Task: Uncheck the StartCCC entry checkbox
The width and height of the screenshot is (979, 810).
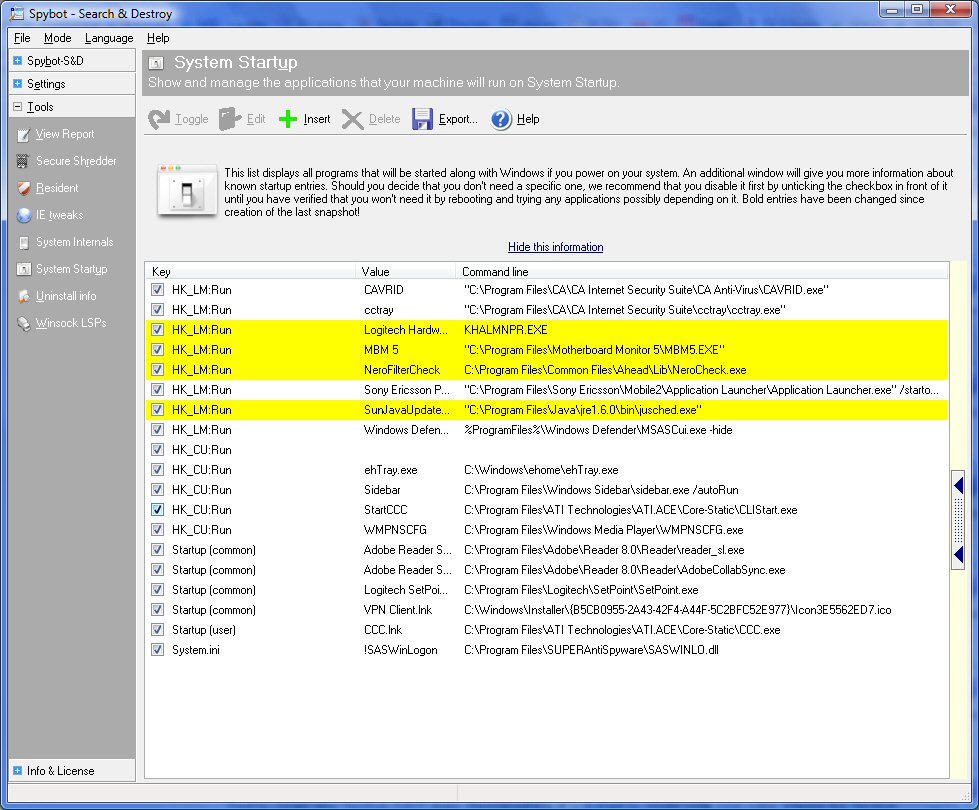Action: click(x=157, y=510)
